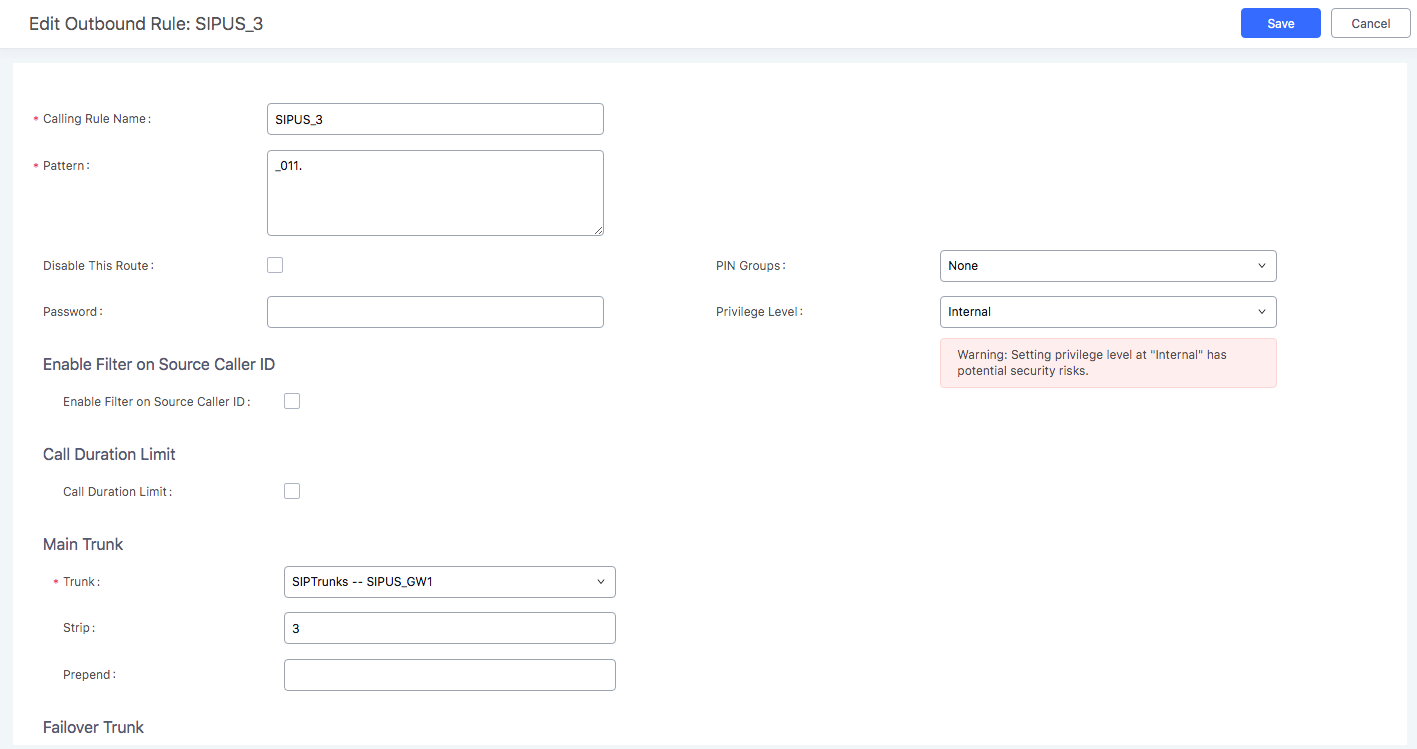Open the PIN Groups dropdown
Viewport: 1417px width, 749px height.
pos(1108,266)
